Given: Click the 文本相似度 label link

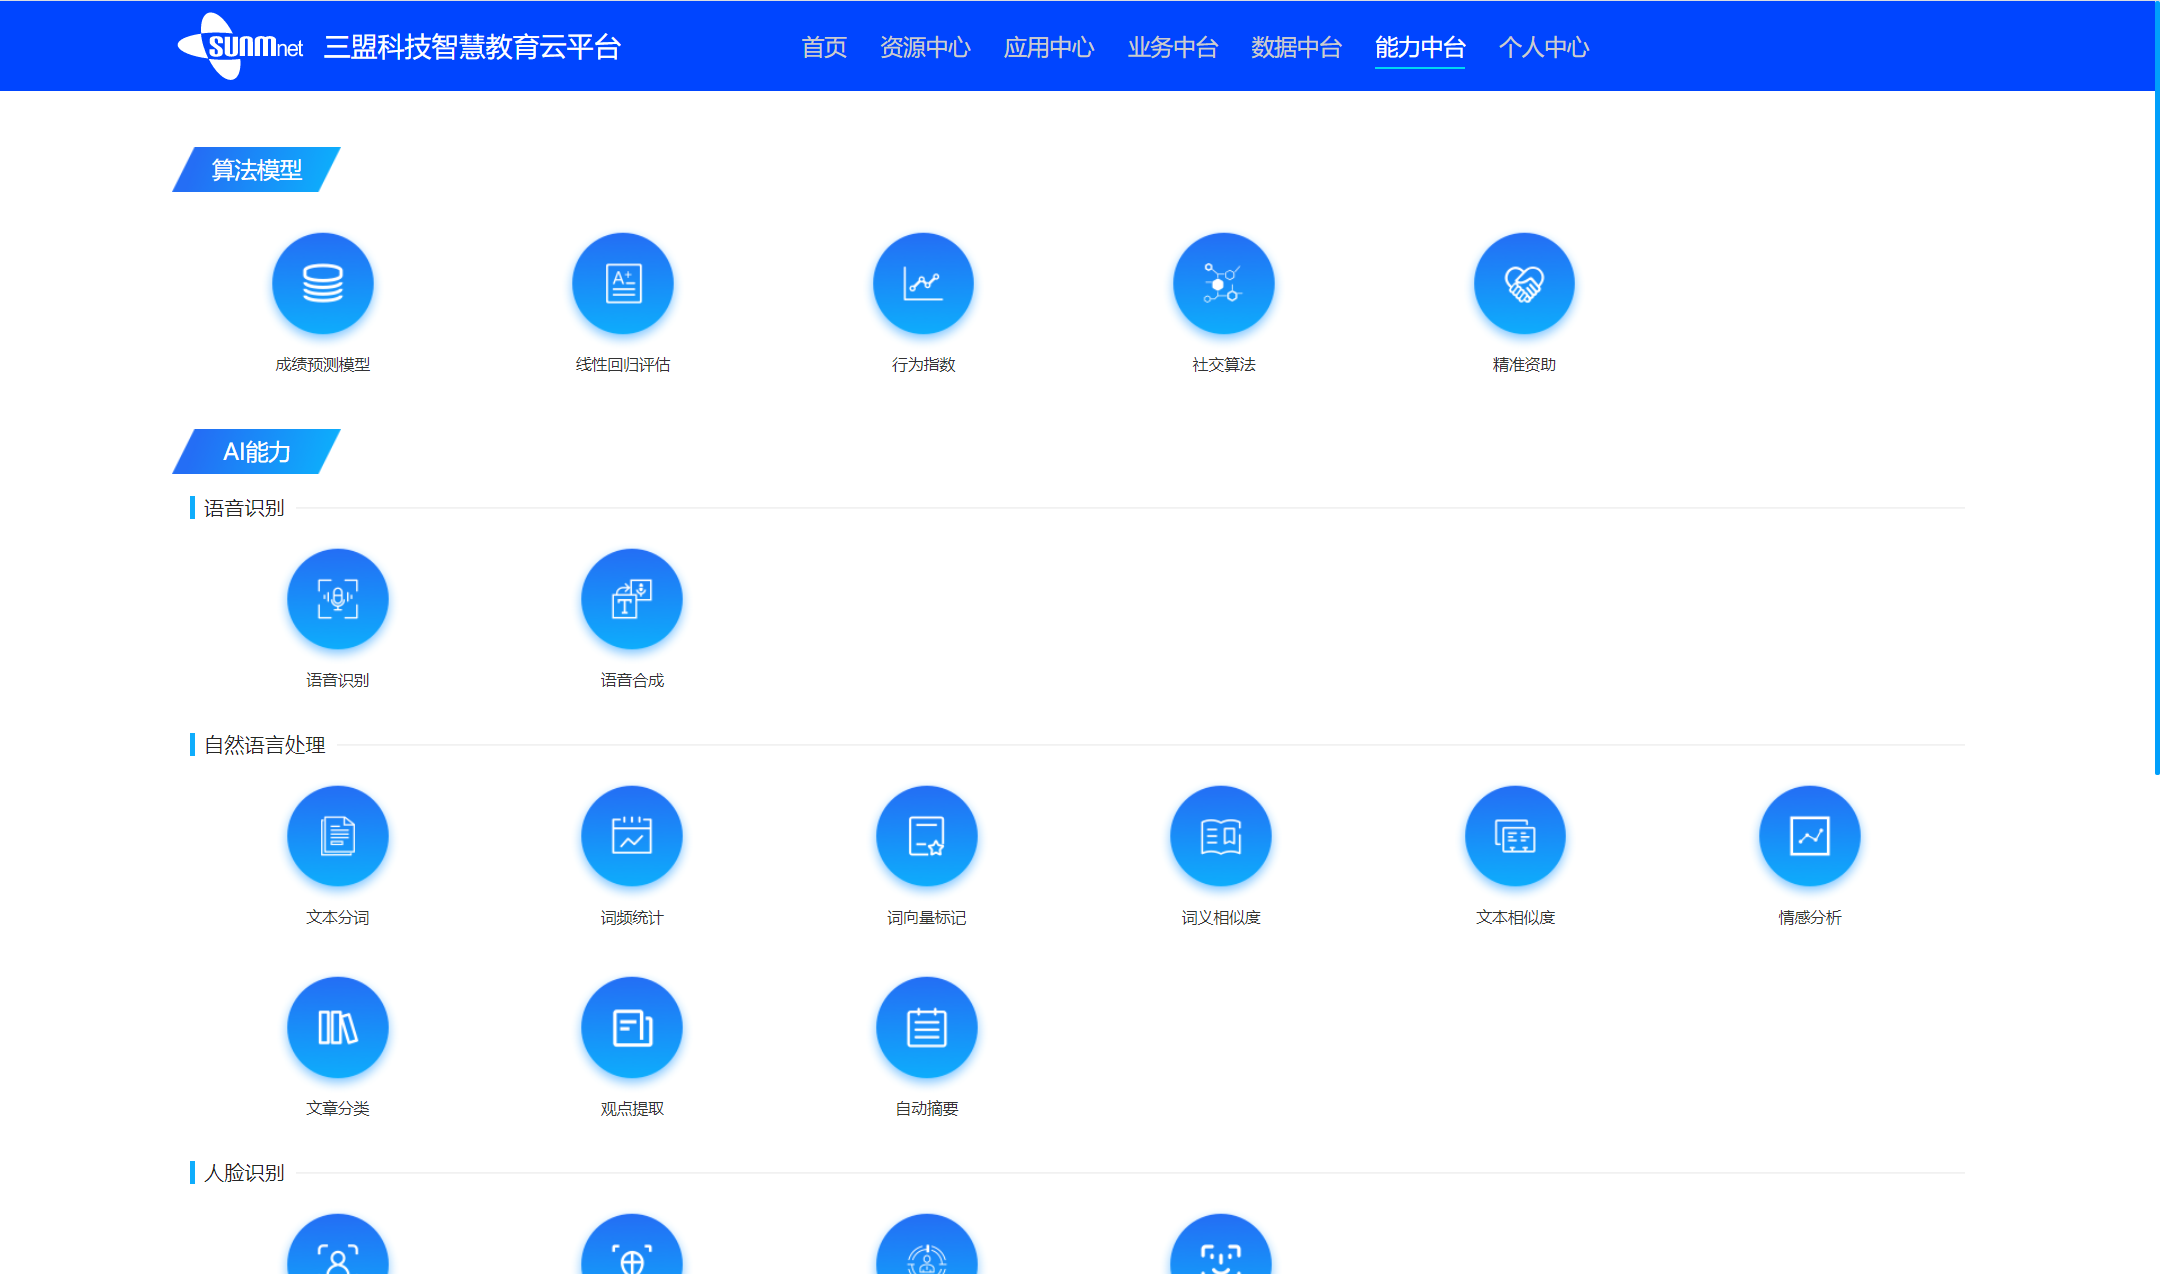Looking at the screenshot, I should pos(1515,917).
